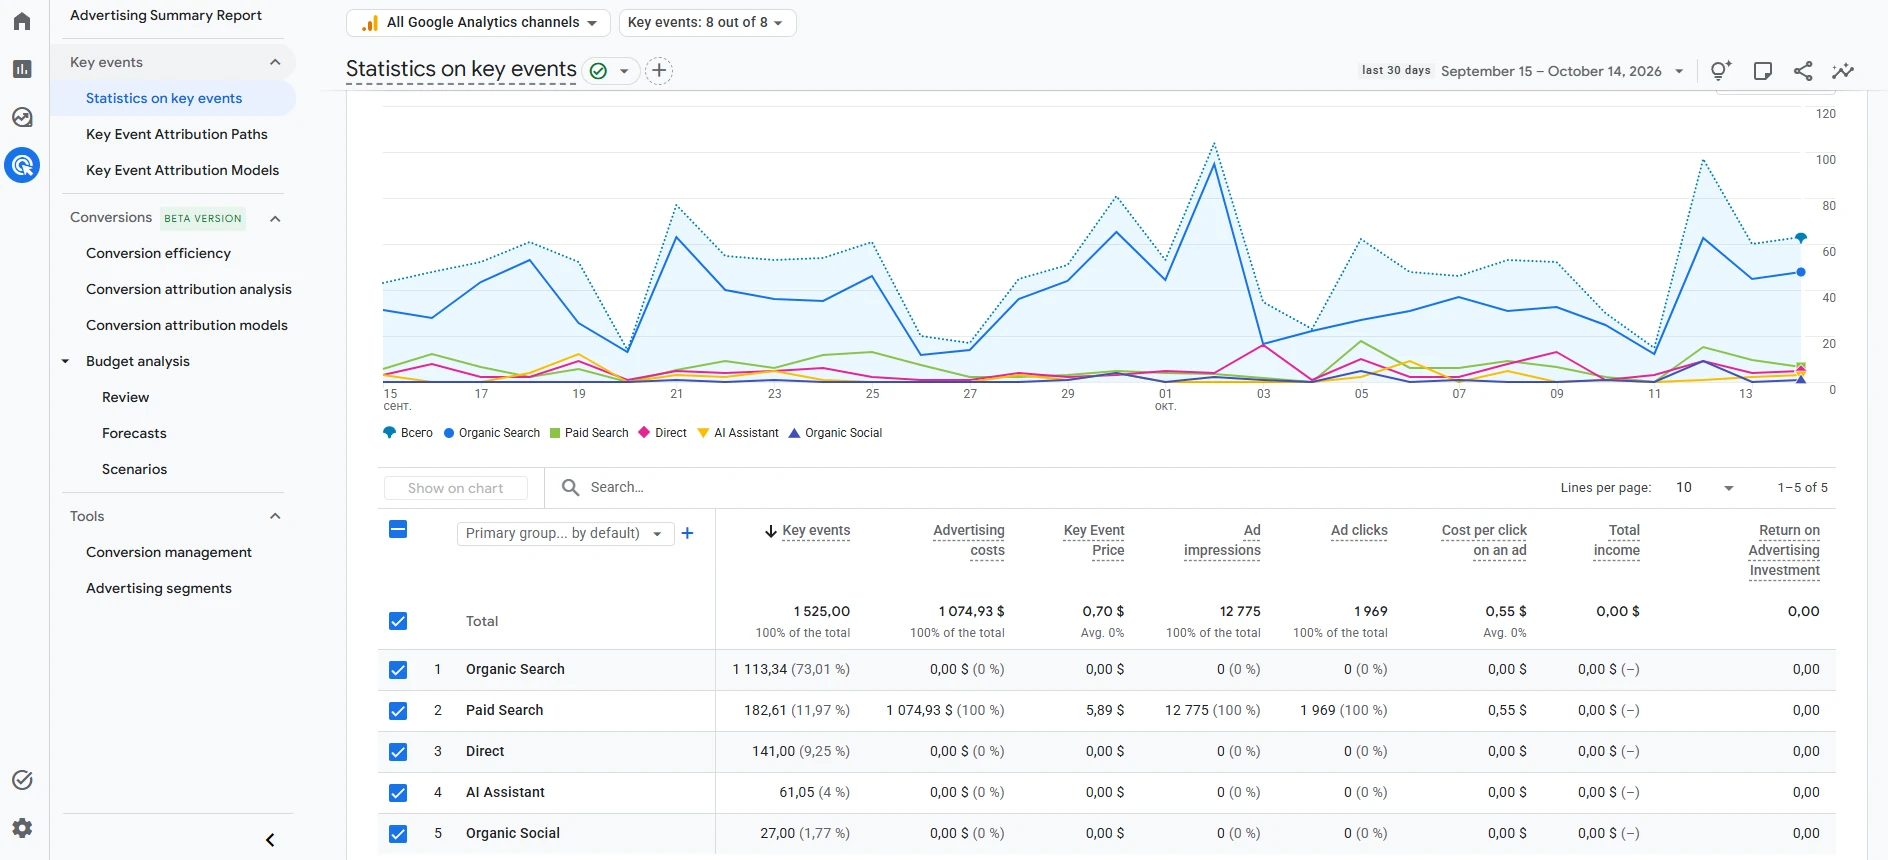The image size is (1888, 860).
Task: Open the date range dropdown September 15 – October 14
Action: tap(1563, 71)
